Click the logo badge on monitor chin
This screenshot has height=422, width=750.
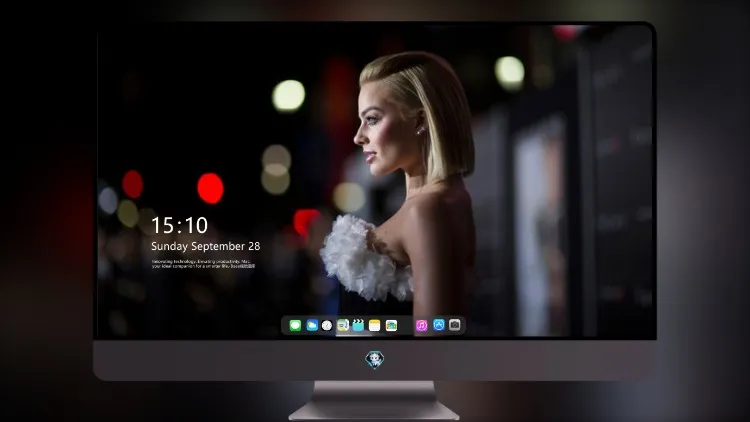click(x=375, y=360)
